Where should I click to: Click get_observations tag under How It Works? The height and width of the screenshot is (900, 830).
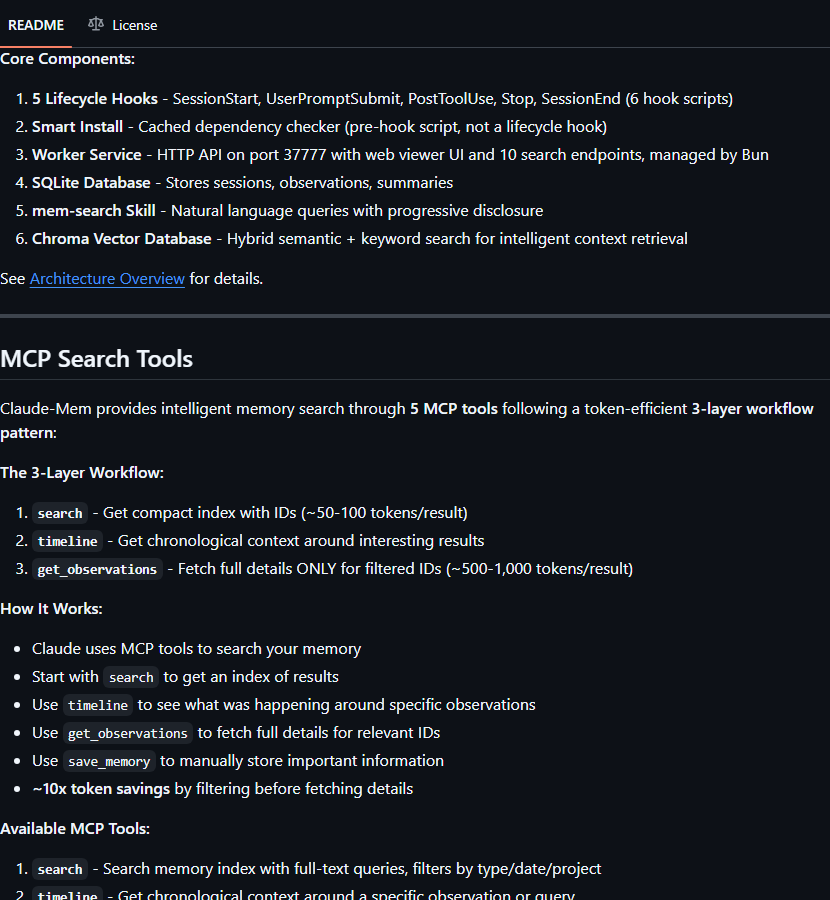[127, 734]
